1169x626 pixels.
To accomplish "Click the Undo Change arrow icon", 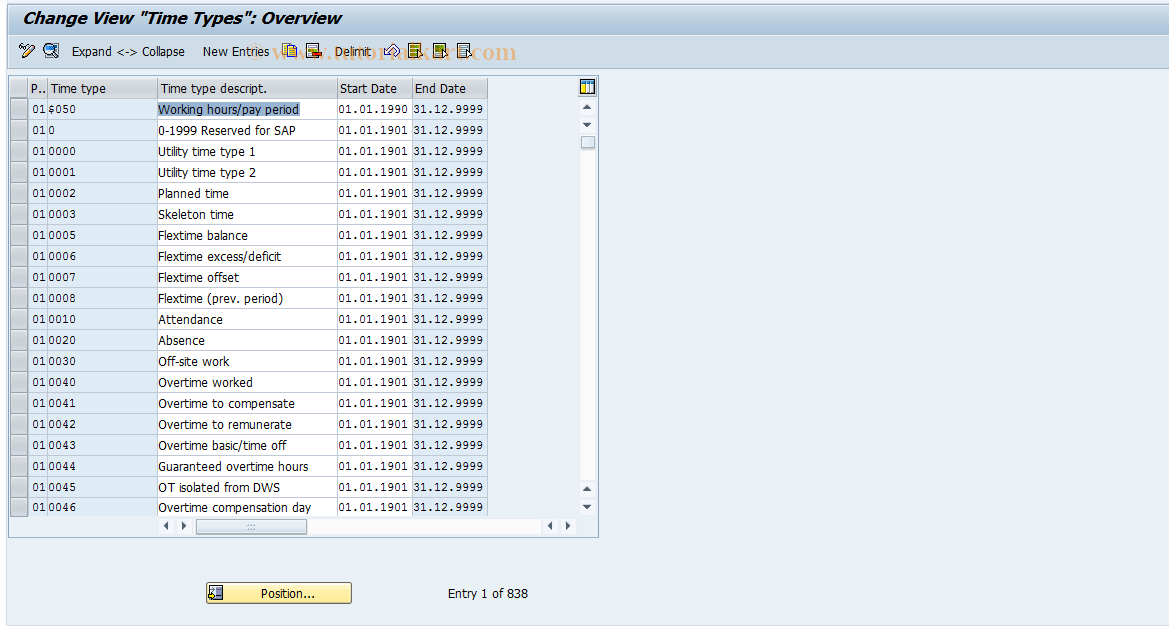I will coord(392,51).
